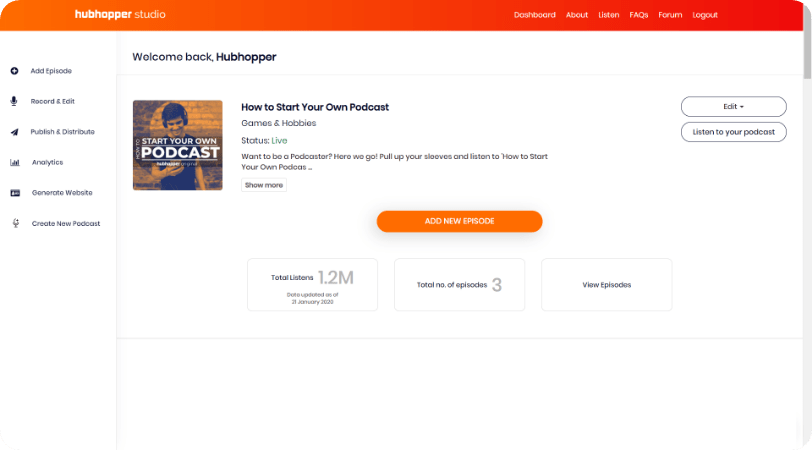Click Show more under podcast description
Image resolution: width=812 pixels, height=450 pixels.
(x=264, y=185)
